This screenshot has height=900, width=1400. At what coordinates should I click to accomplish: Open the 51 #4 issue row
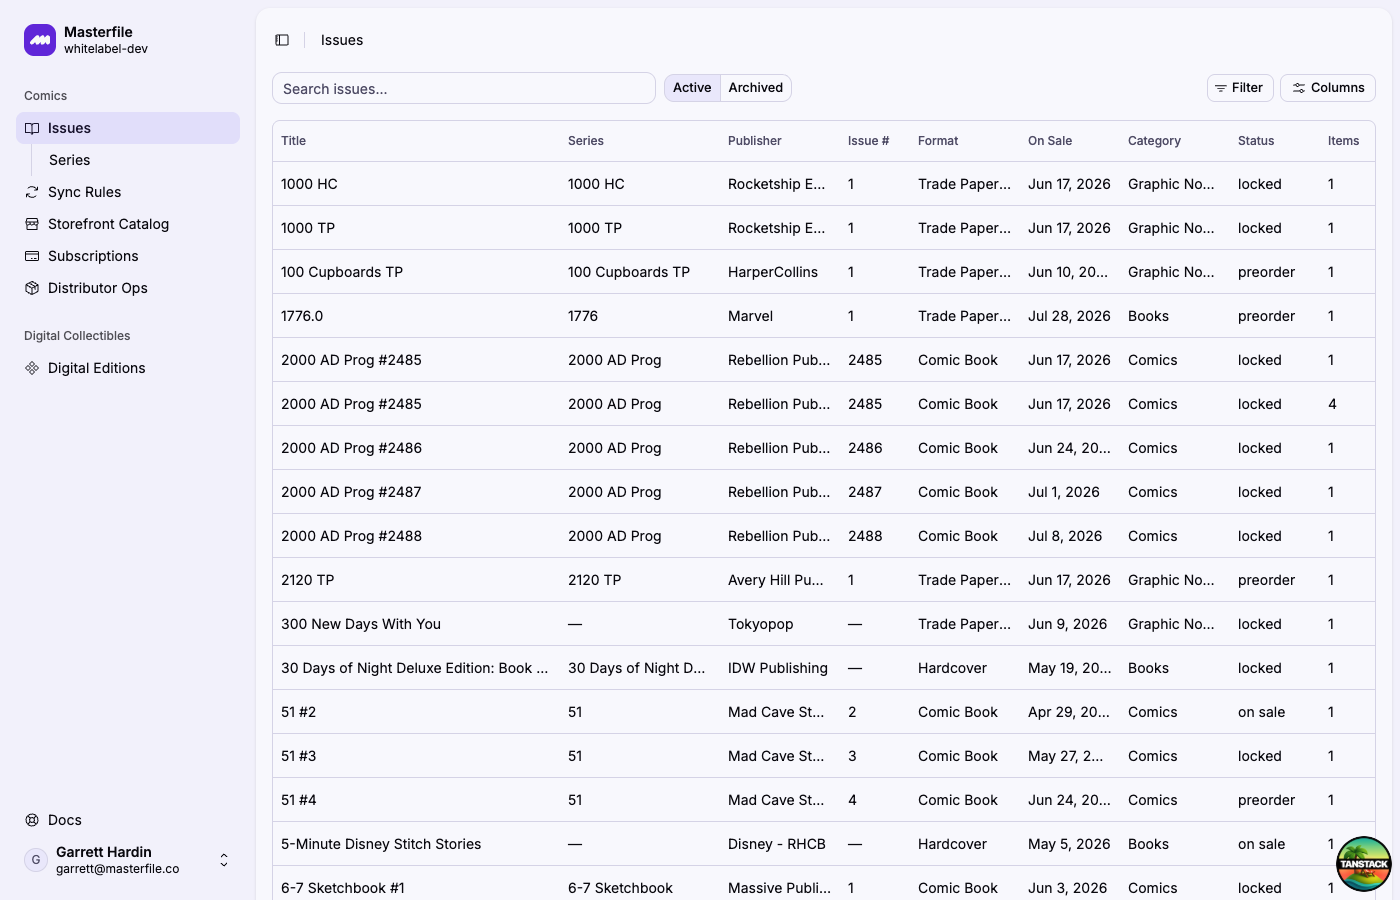point(823,800)
